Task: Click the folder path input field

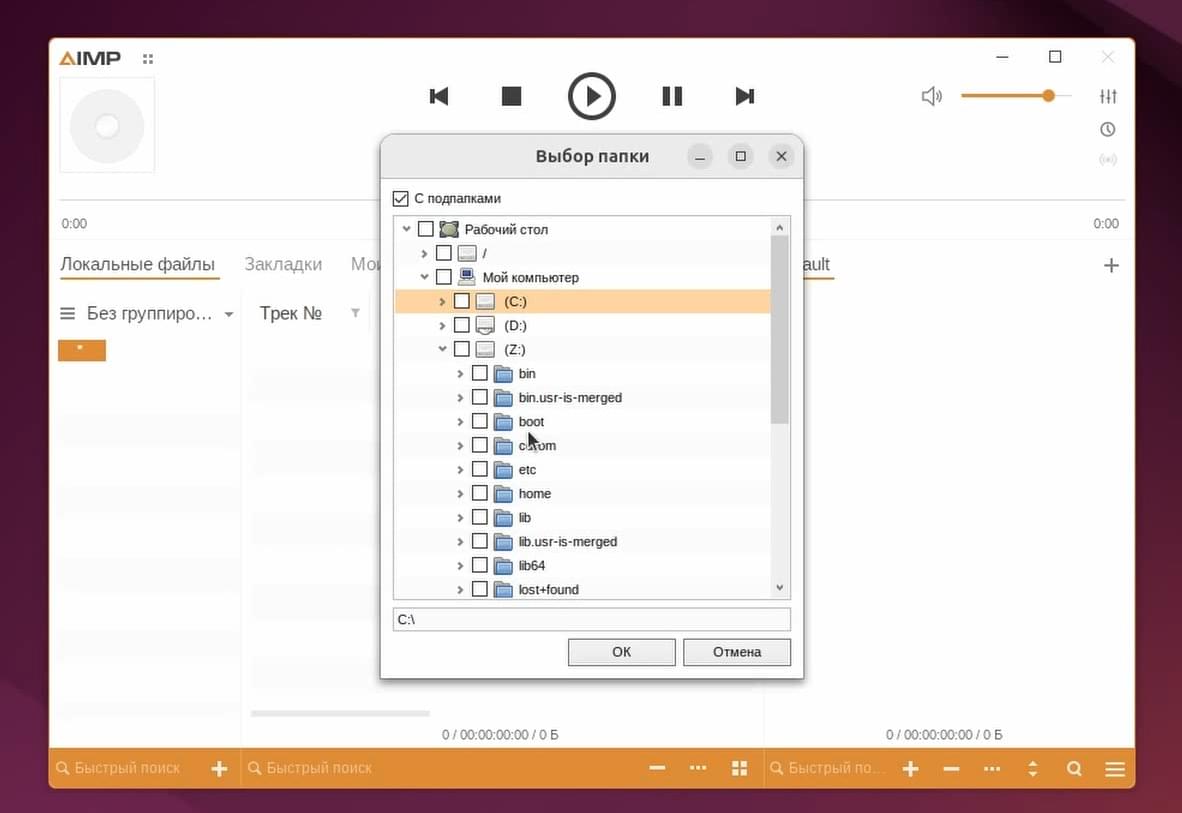Action: [592, 619]
